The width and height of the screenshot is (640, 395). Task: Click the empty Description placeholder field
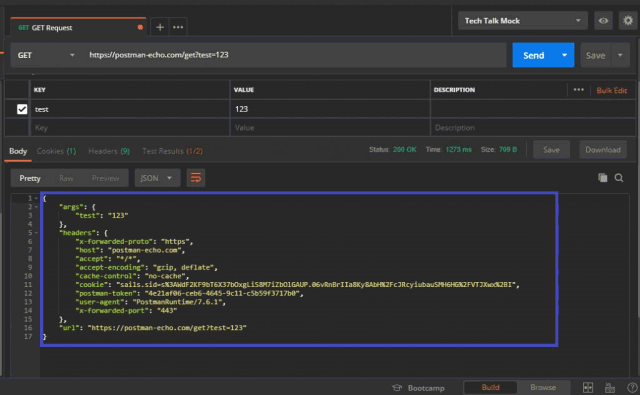[x=533, y=128]
